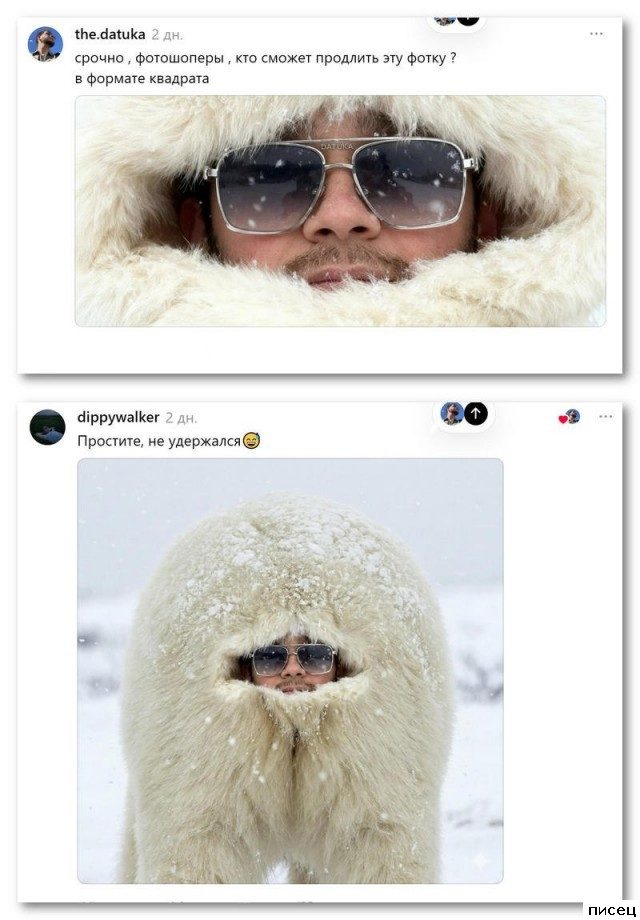Viewport: 640px width, 920px height.
Task: Click black up-arrow button atop first post
Action: [468, 21]
